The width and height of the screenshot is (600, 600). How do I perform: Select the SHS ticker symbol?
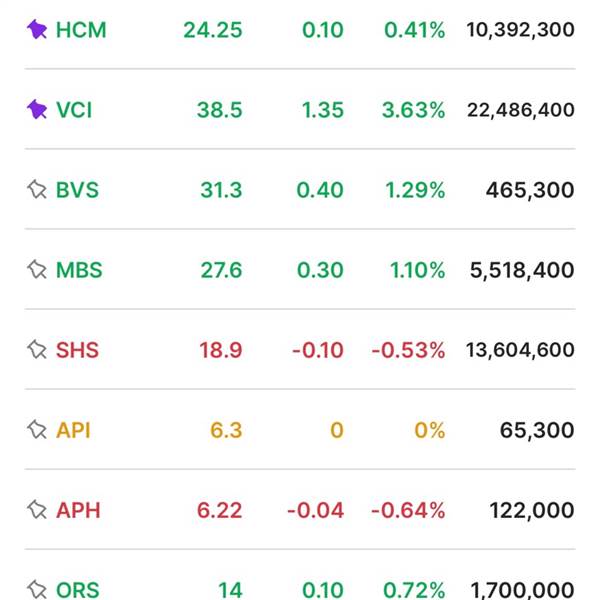[x=77, y=350]
